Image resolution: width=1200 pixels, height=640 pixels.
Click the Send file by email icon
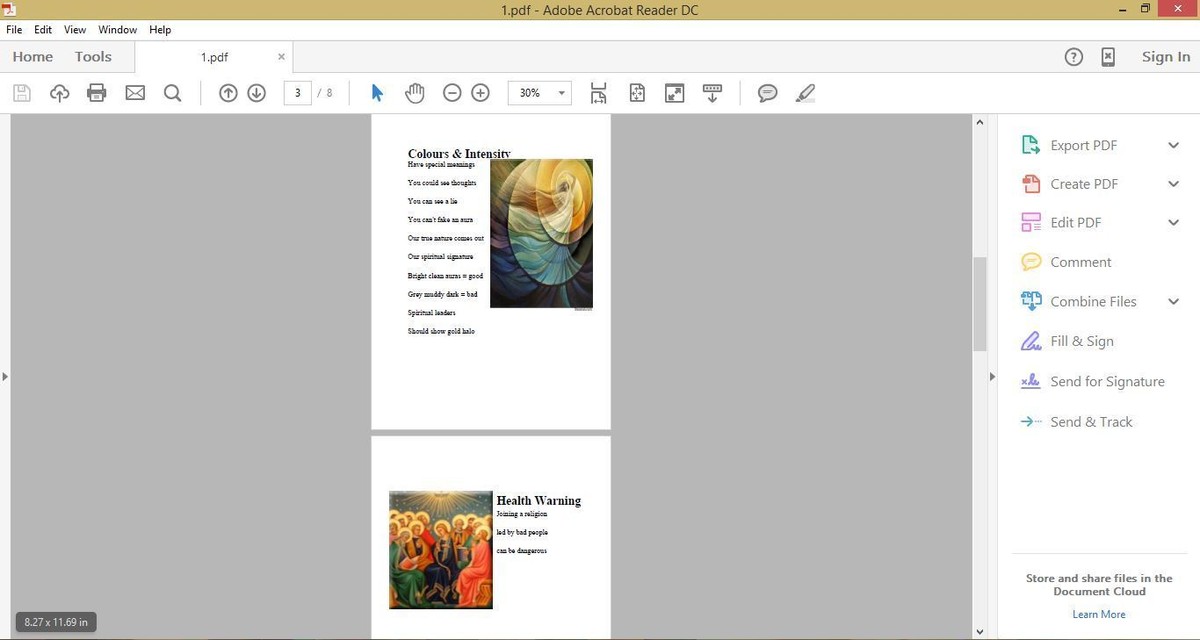[x=135, y=93]
